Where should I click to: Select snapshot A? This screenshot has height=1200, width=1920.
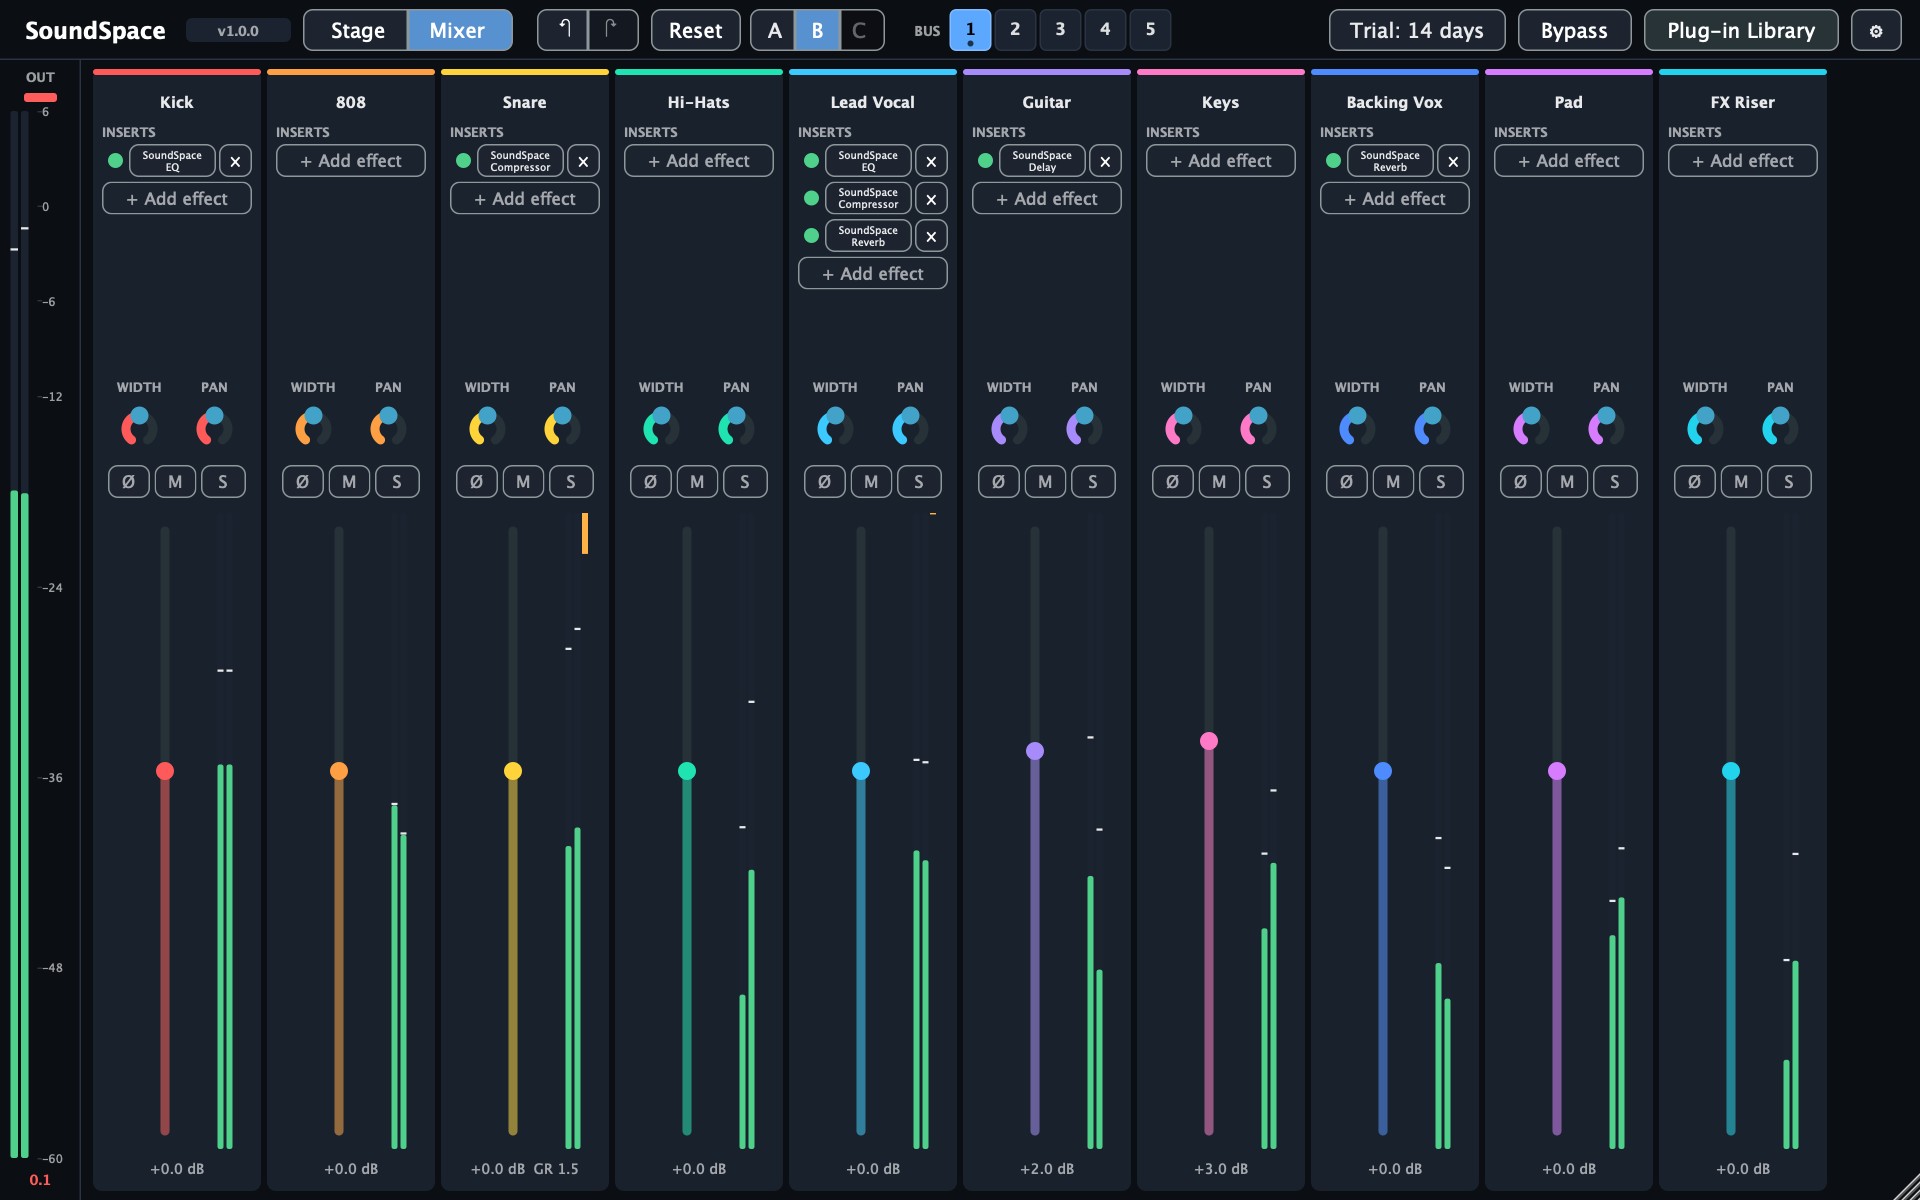774,30
